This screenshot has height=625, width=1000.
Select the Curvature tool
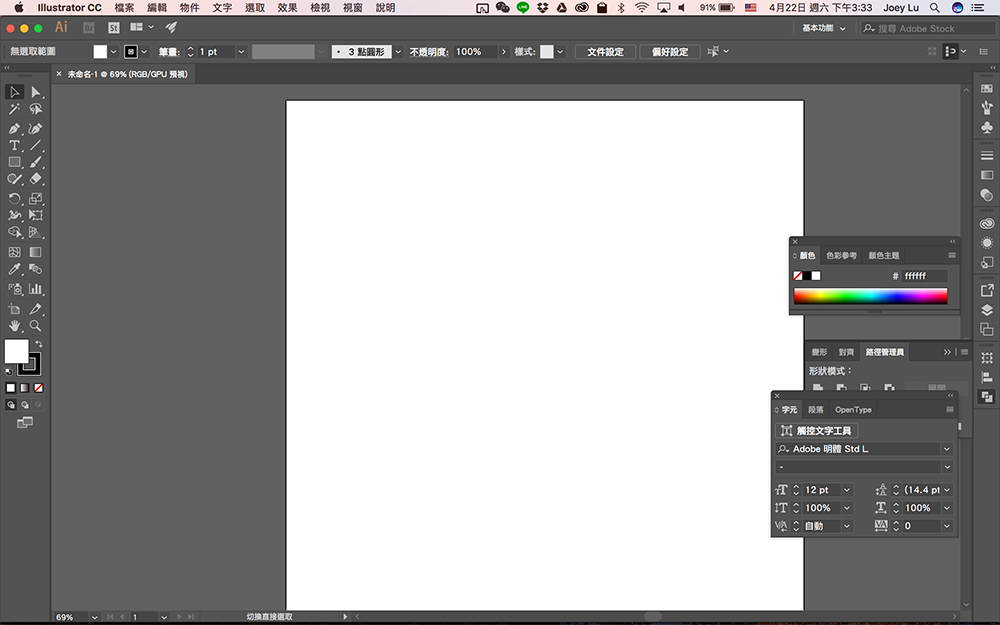pyautogui.click(x=36, y=129)
